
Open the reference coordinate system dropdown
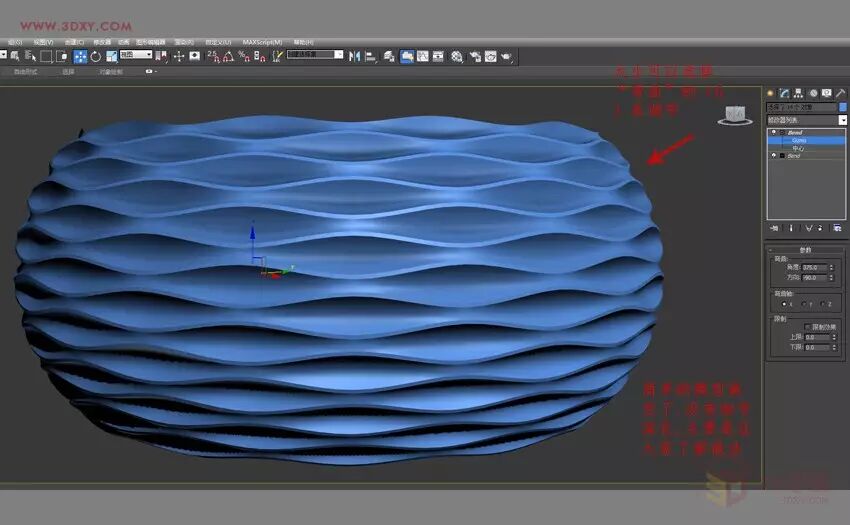136,54
